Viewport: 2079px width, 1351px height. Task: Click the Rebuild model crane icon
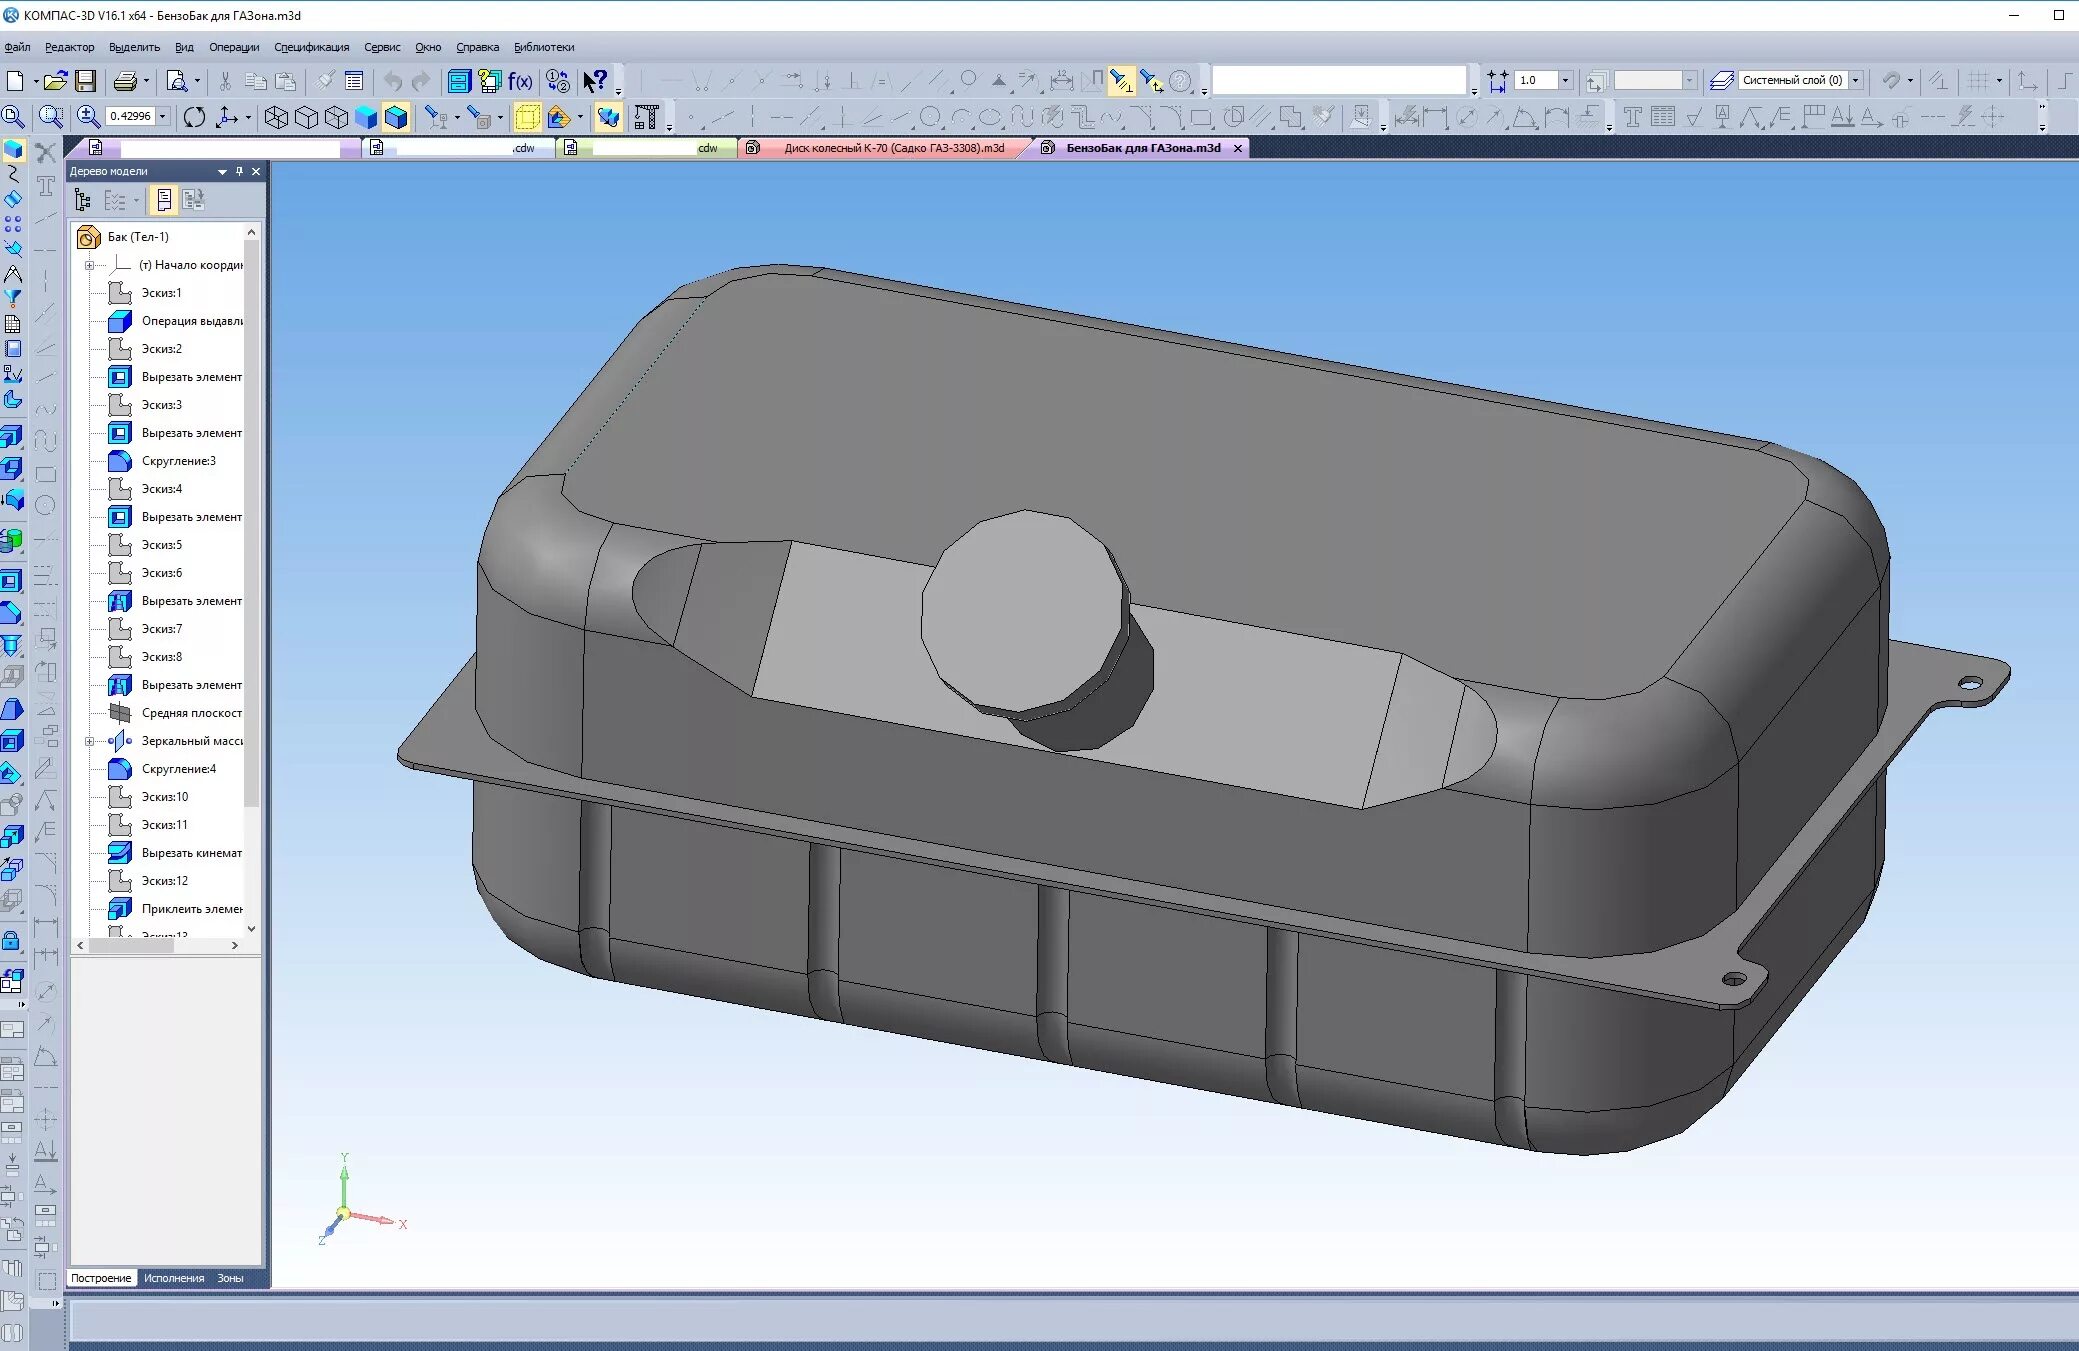[x=647, y=117]
